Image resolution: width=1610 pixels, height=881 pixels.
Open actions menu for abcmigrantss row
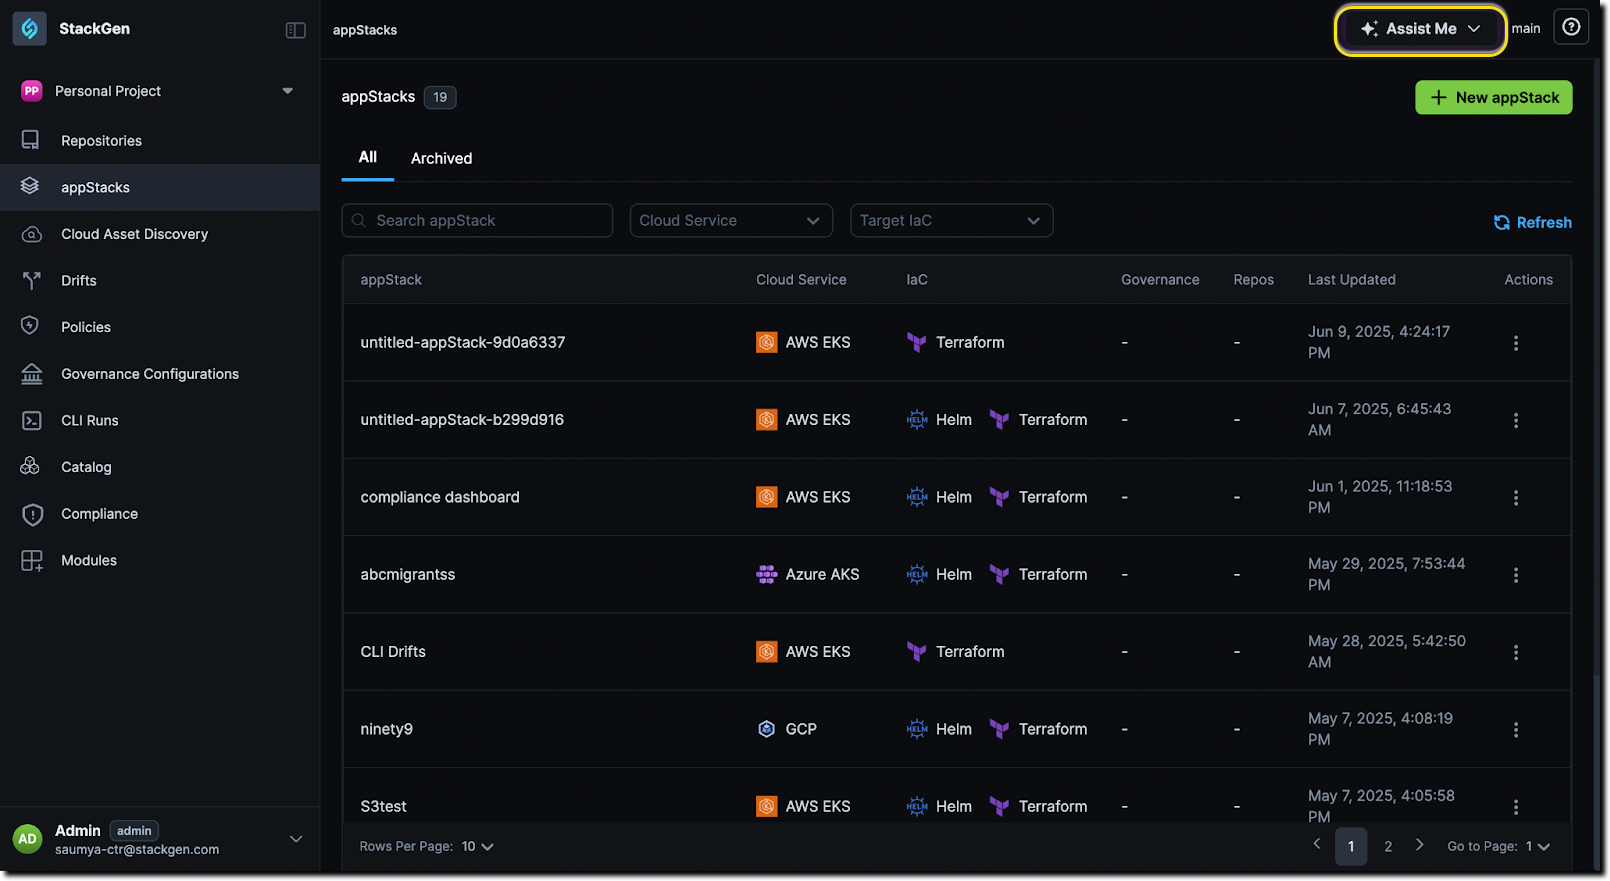click(x=1515, y=575)
